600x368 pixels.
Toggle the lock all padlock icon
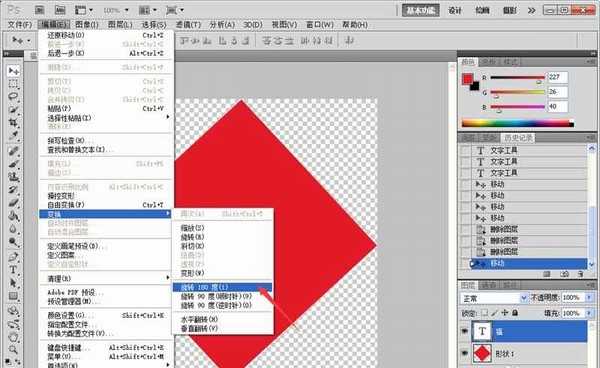click(x=515, y=313)
